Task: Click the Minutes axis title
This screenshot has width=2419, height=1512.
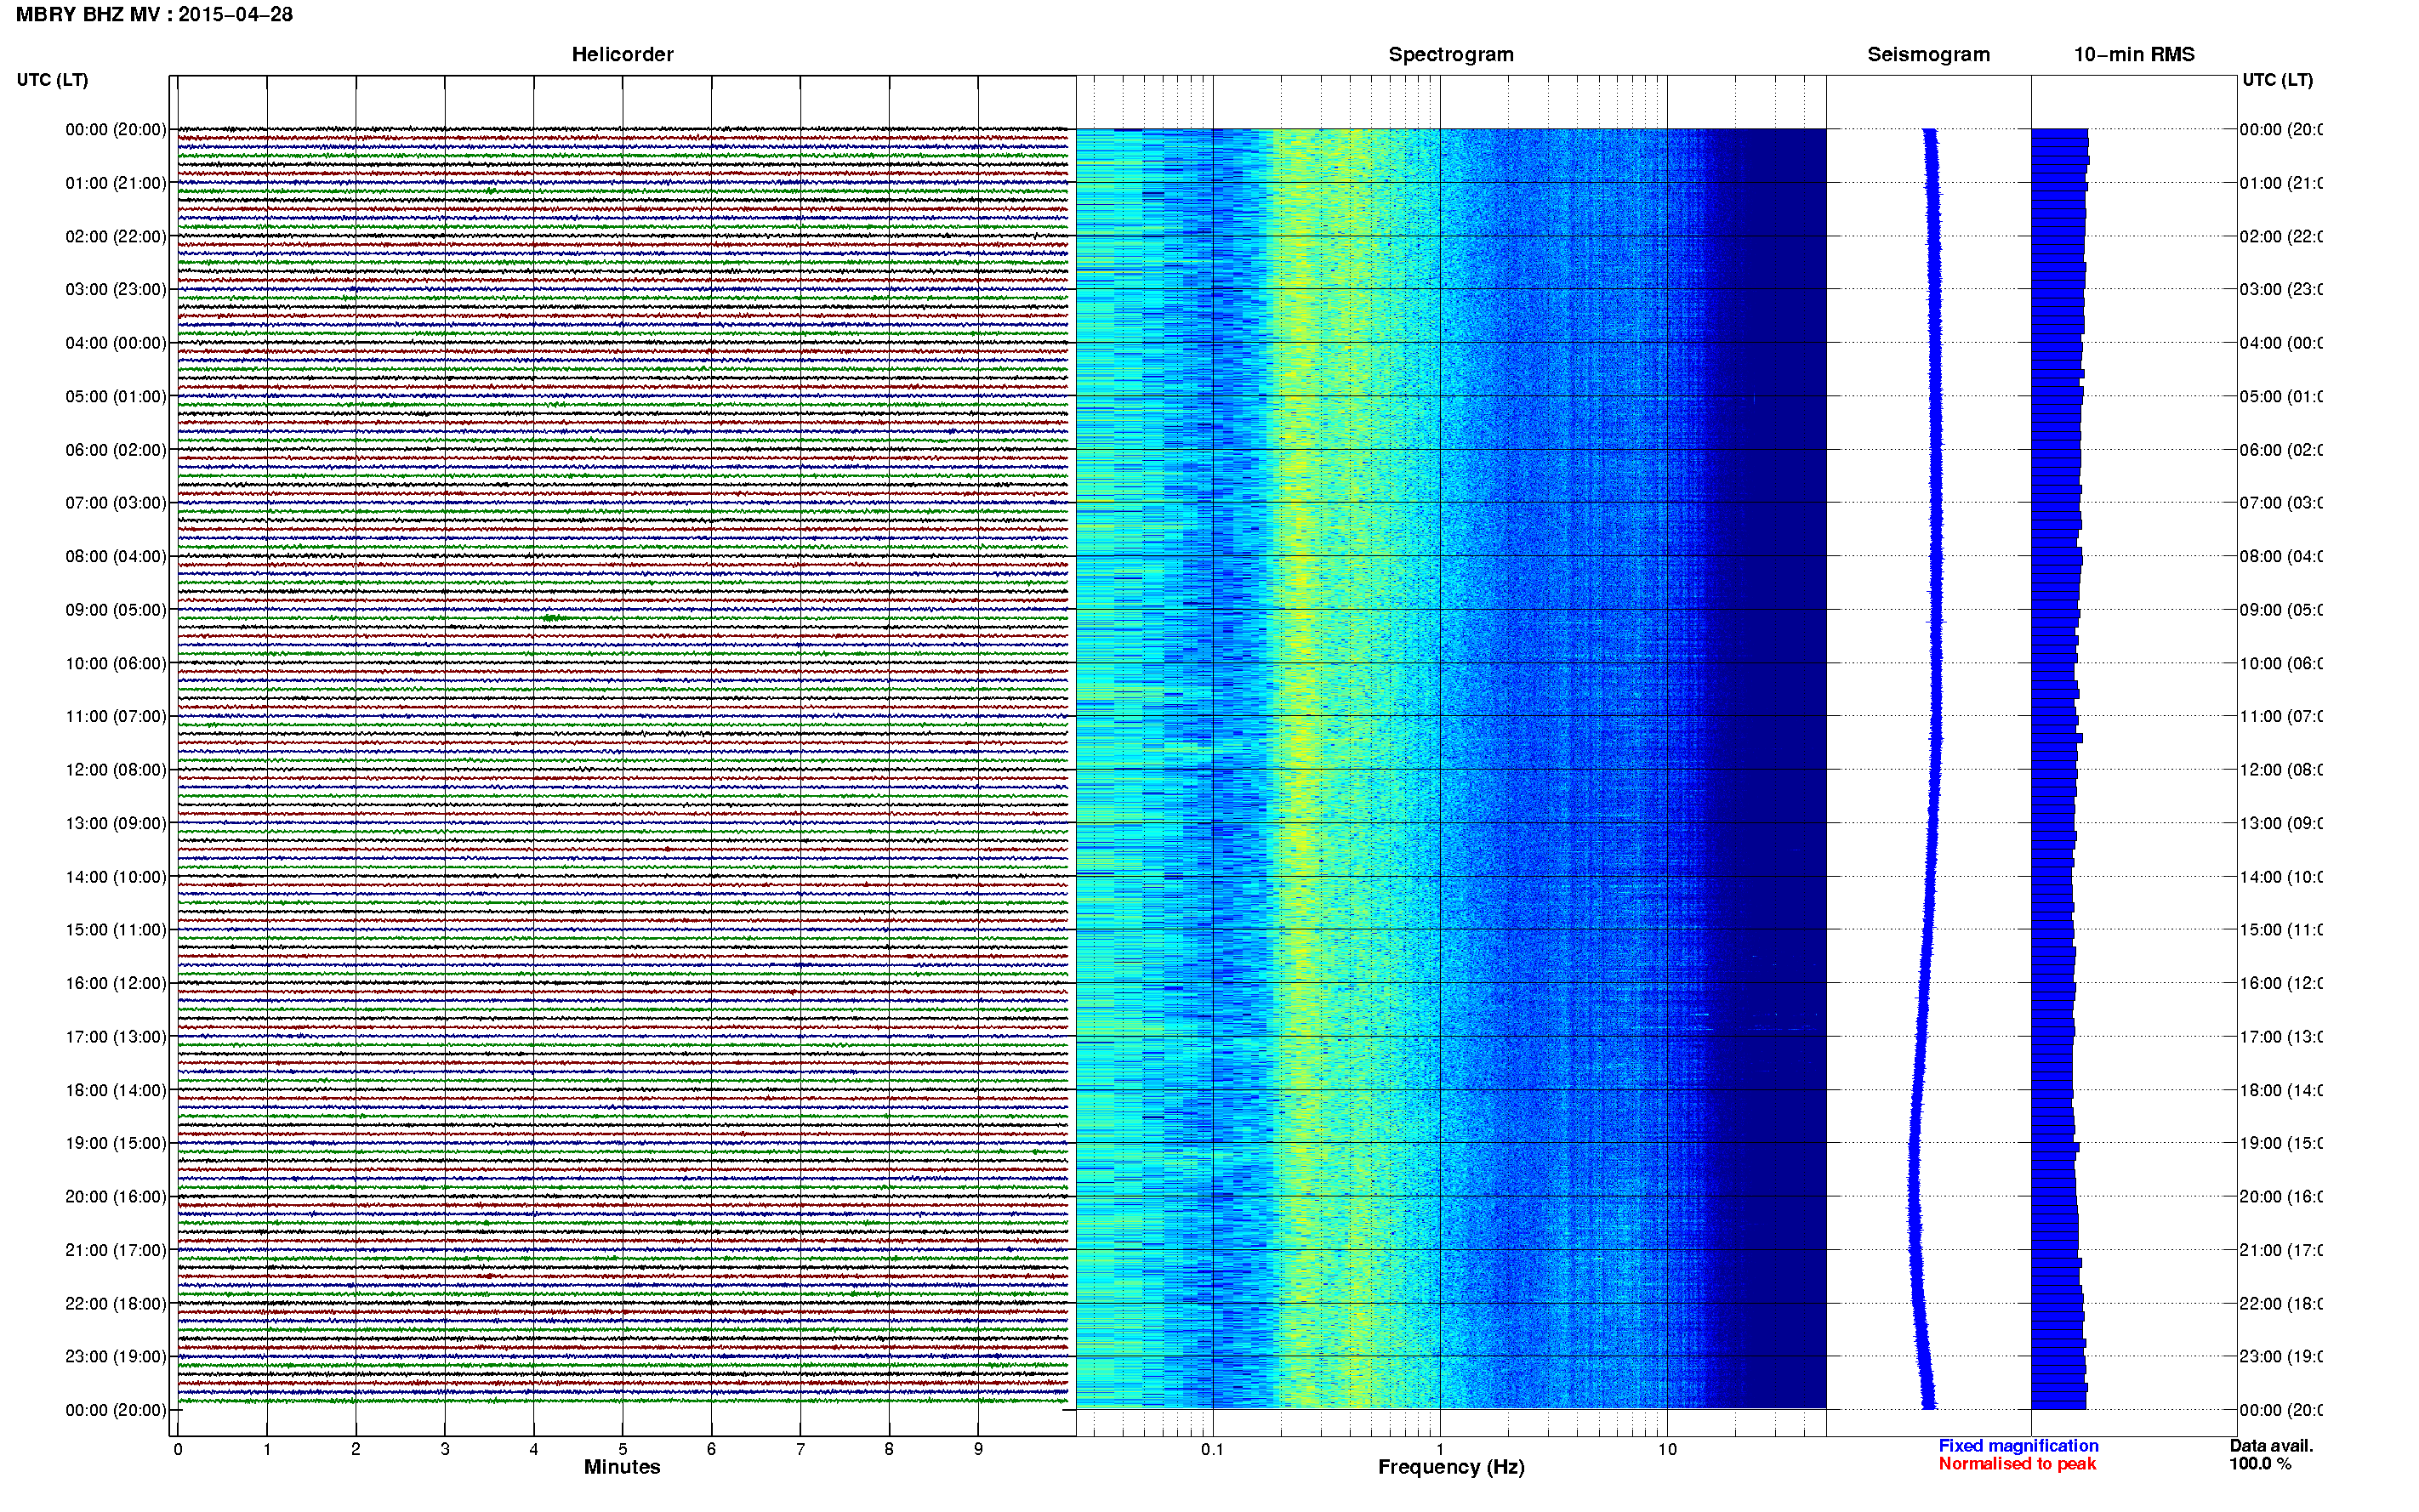Action: [622, 1467]
